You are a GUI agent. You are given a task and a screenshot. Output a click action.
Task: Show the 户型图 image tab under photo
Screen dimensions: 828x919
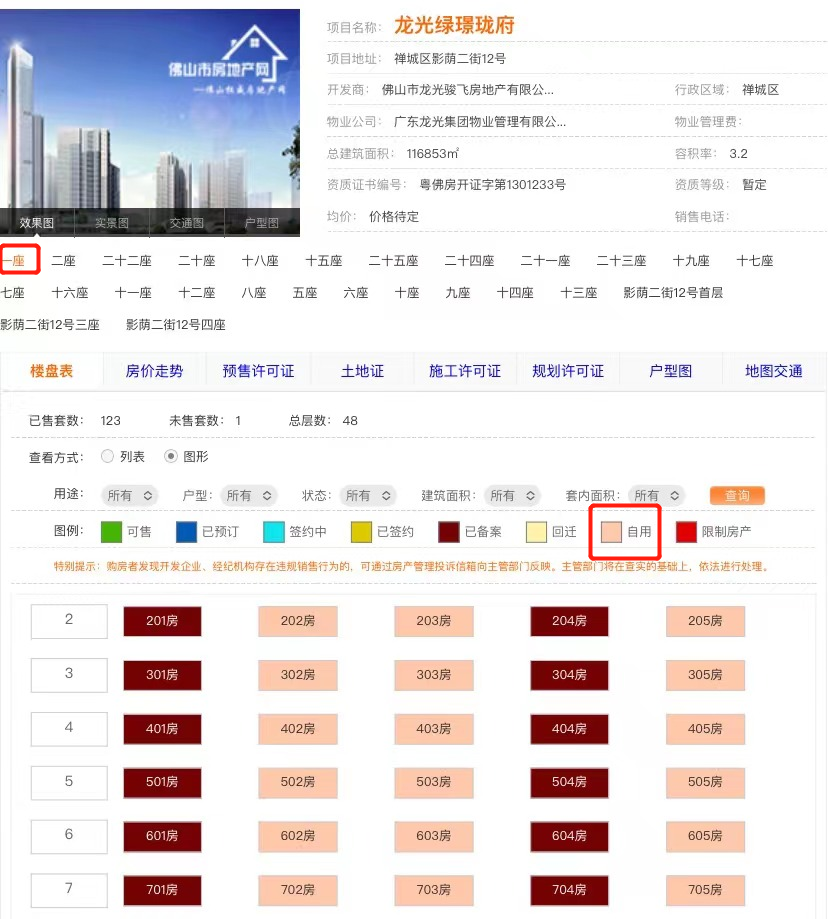tap(262, 223)
